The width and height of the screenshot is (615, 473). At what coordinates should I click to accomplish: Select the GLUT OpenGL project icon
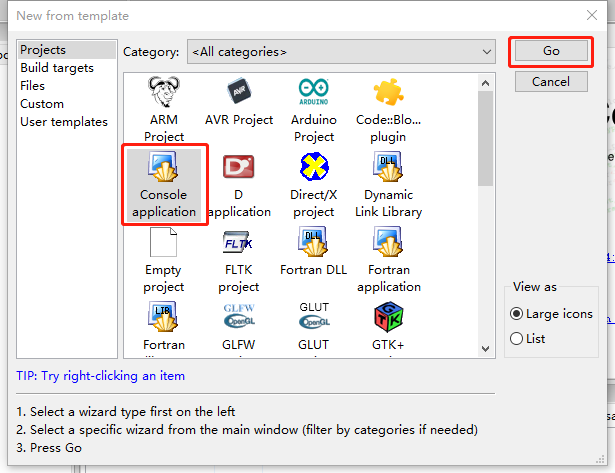click(314, 316)
